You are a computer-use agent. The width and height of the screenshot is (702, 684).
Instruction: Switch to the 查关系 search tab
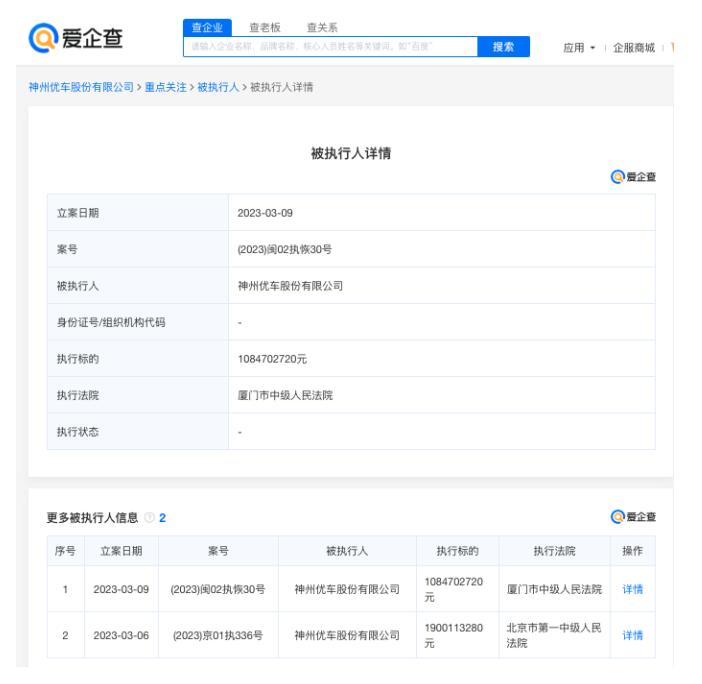pos(322,28)
